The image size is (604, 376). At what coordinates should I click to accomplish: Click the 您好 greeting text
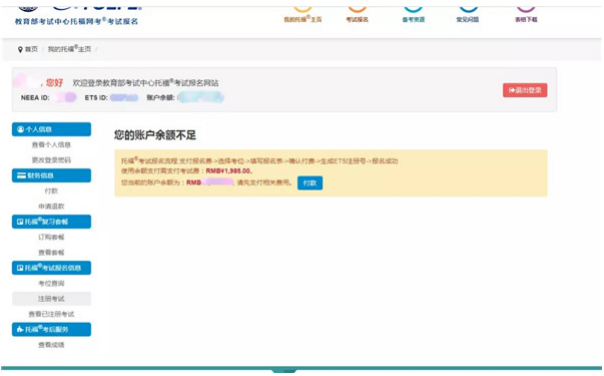pyautogui.click(x=54, y=82)
